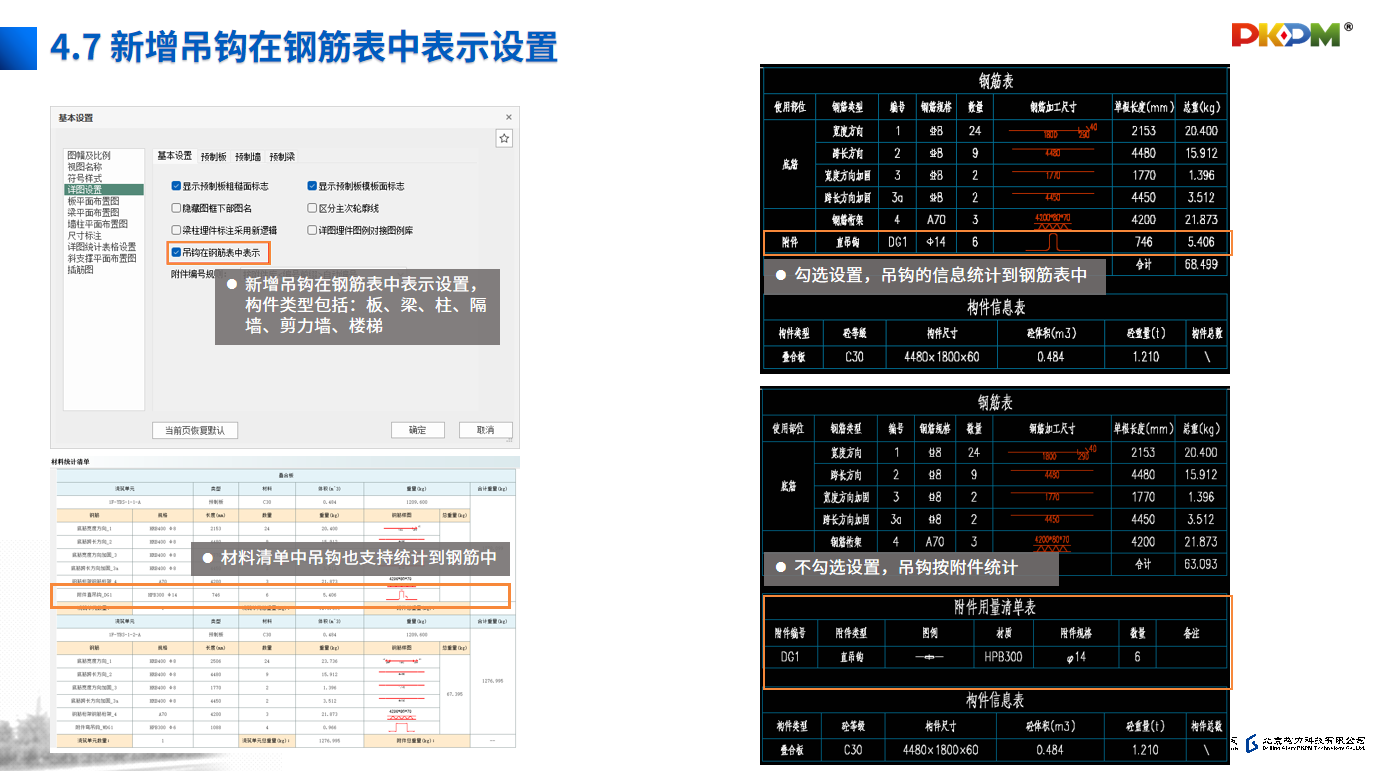1376x771 pixels.
Task: Confirm settings with the 确定 button
Action: click(417, 430)
